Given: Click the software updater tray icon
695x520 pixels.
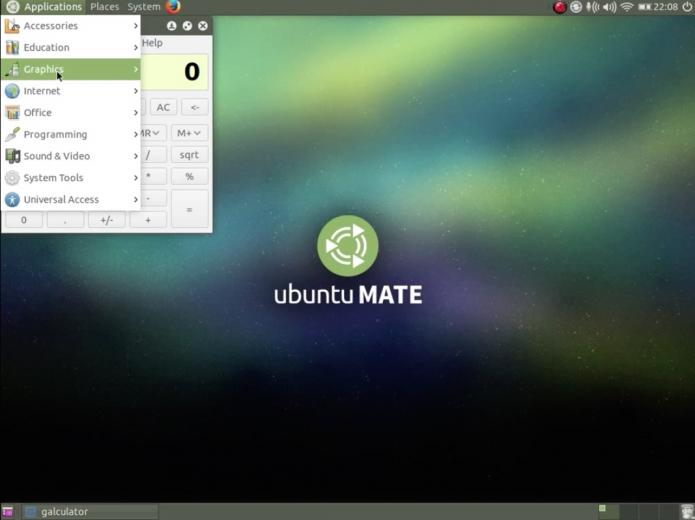Looking at the screenshot, I should click(x=576, y=7).
